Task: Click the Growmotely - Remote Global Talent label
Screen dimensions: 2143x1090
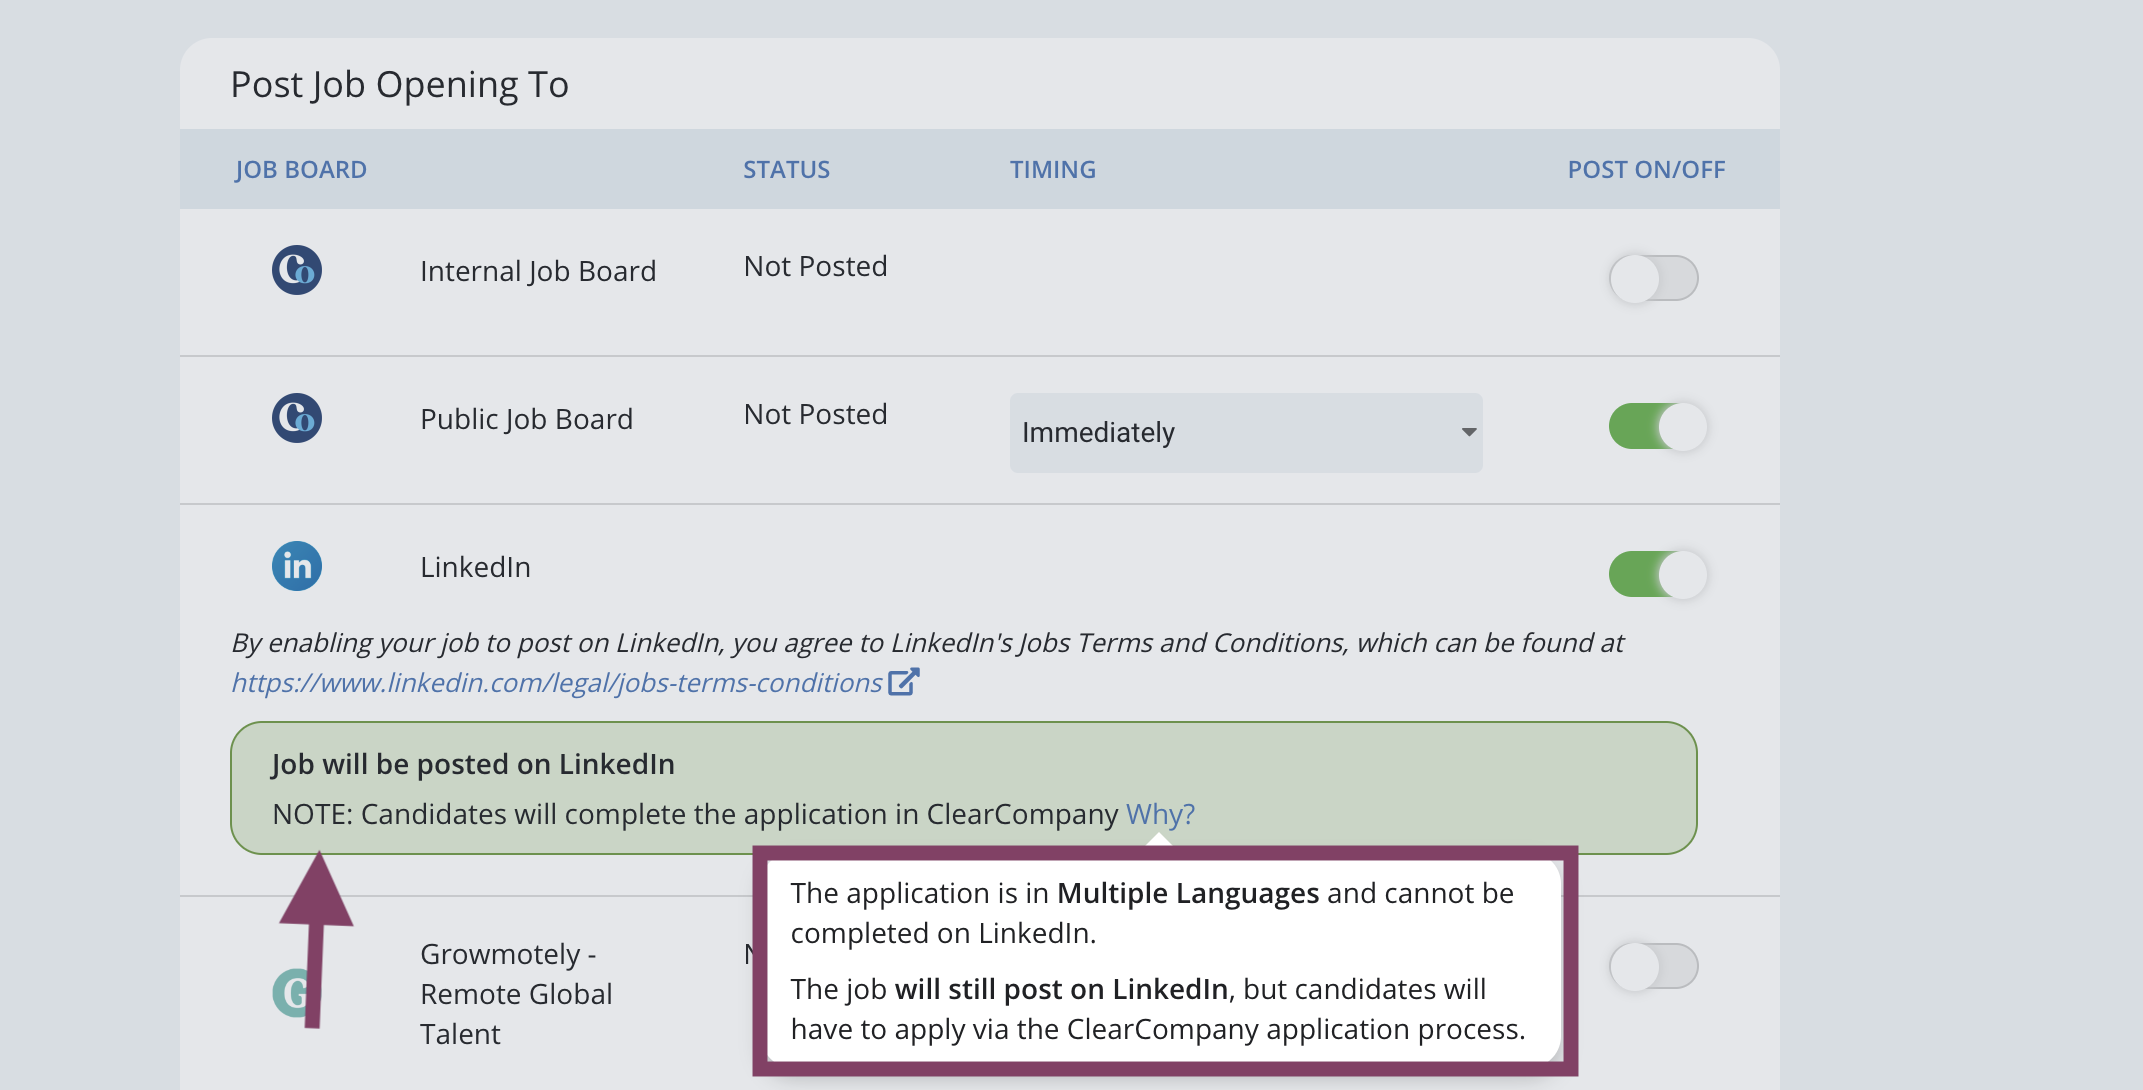Action: click(516, 994)
